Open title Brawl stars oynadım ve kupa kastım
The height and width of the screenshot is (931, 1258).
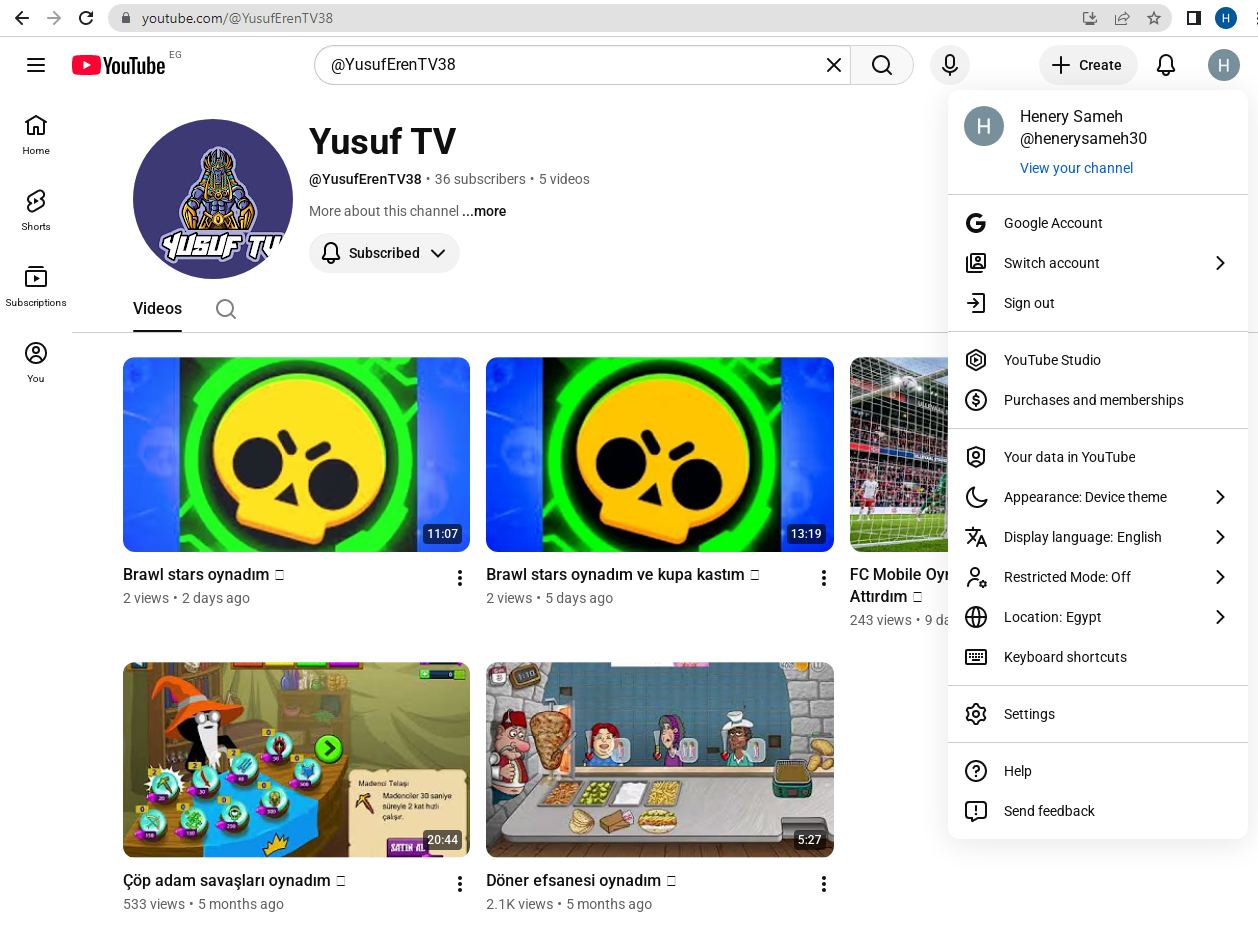coord(623,575)
